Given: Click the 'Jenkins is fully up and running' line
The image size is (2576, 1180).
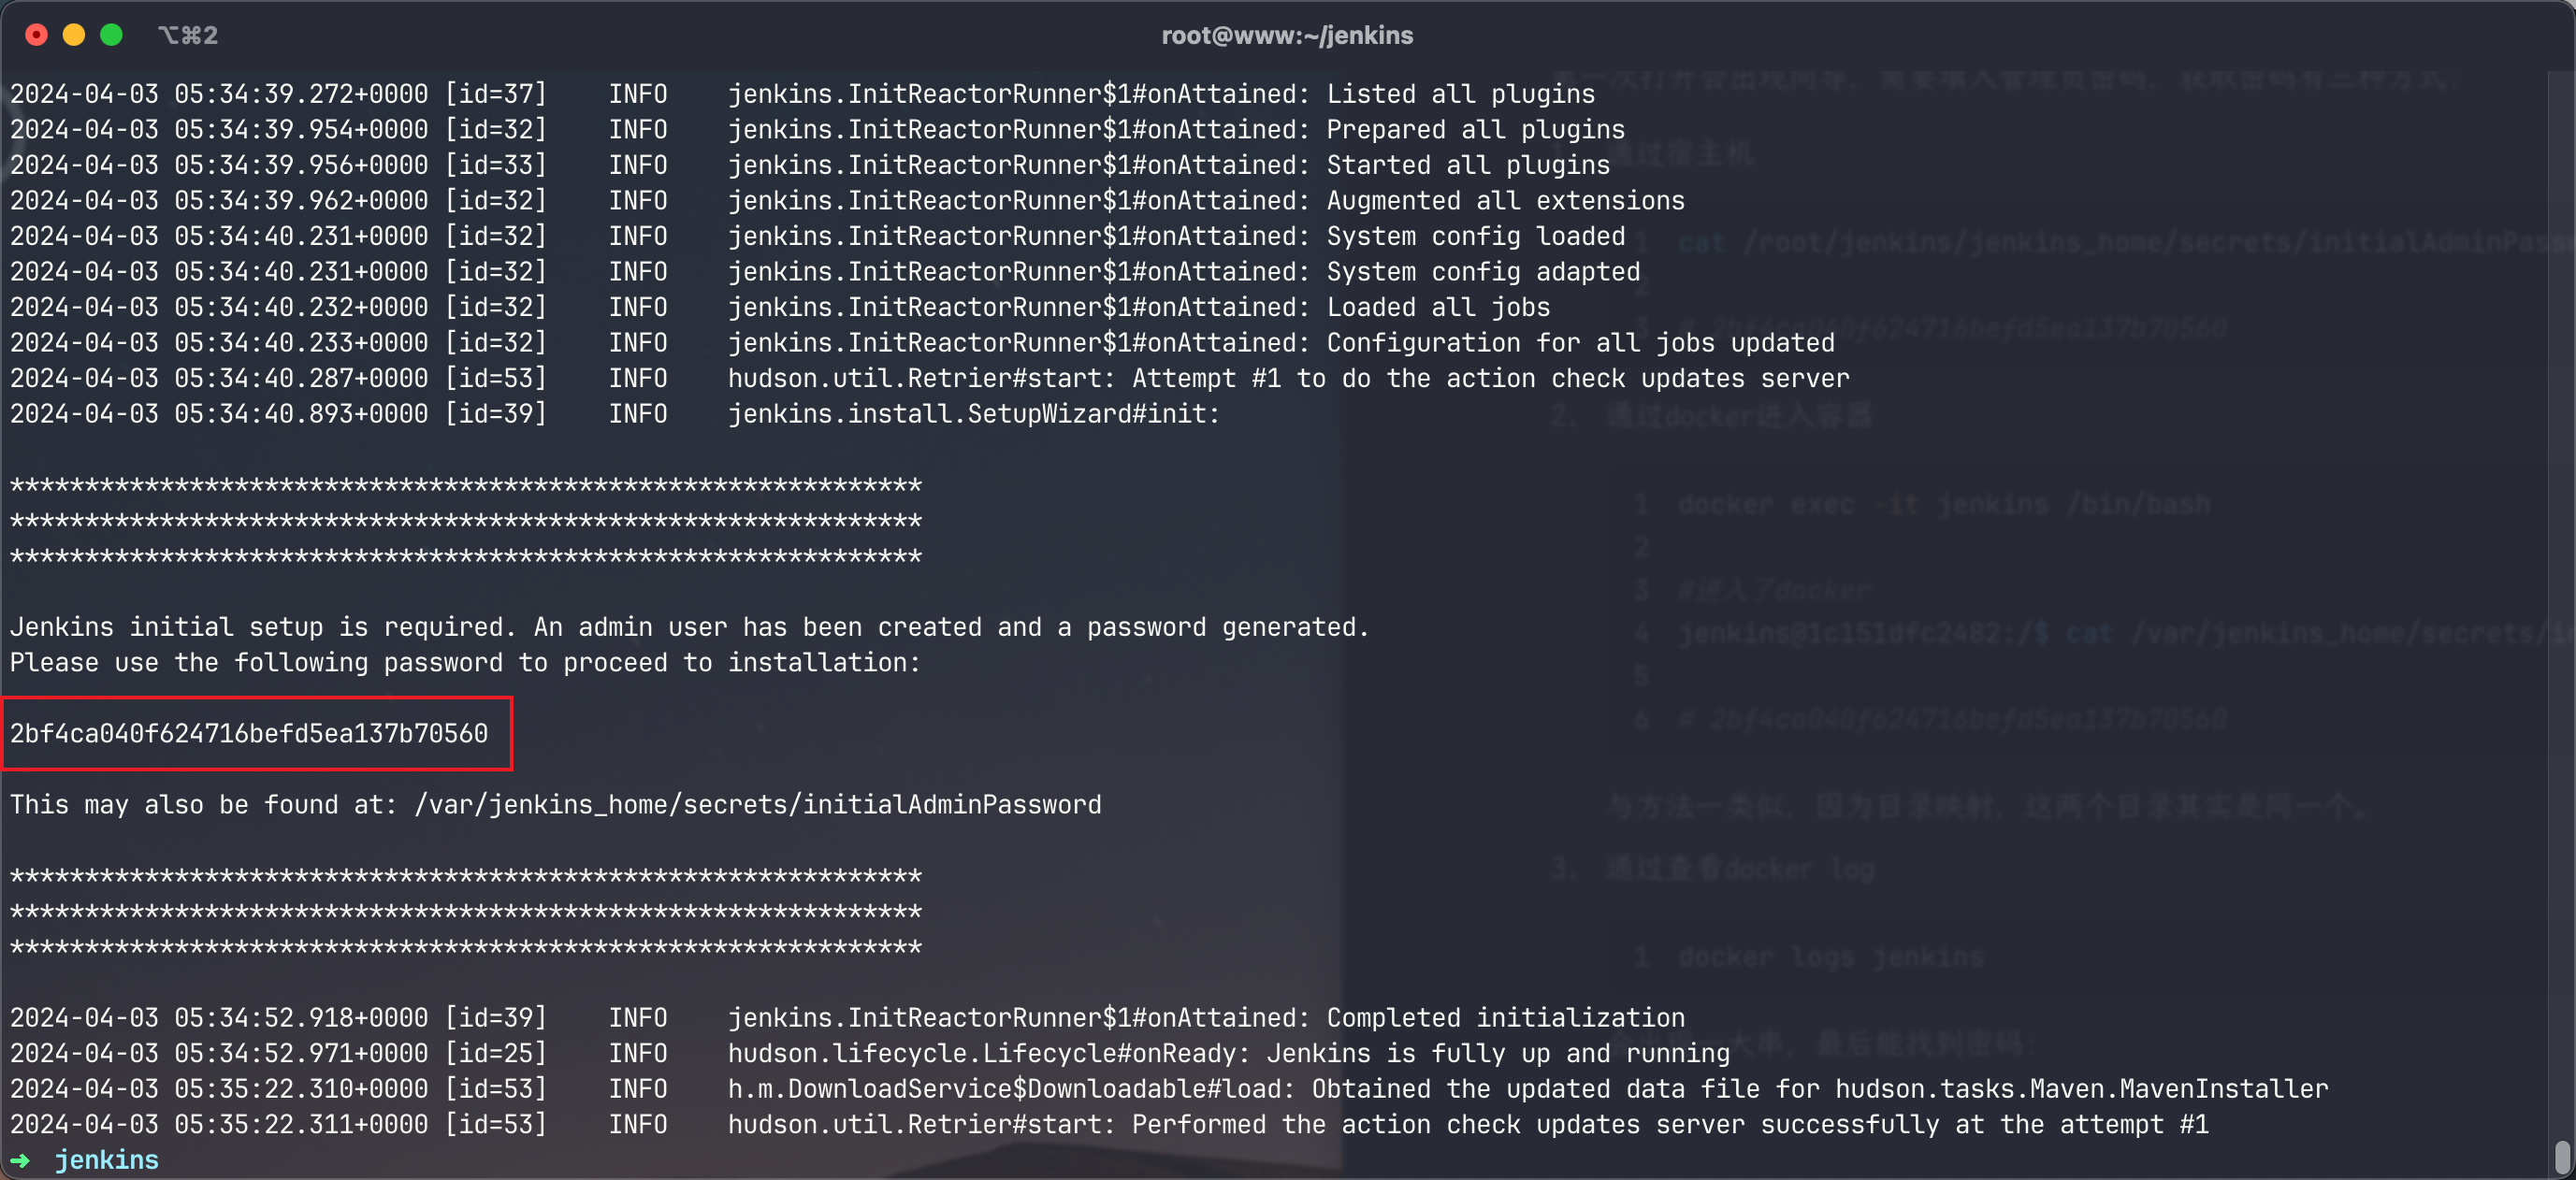Looking at the screenshot, I should (x=1498, y=1053).
